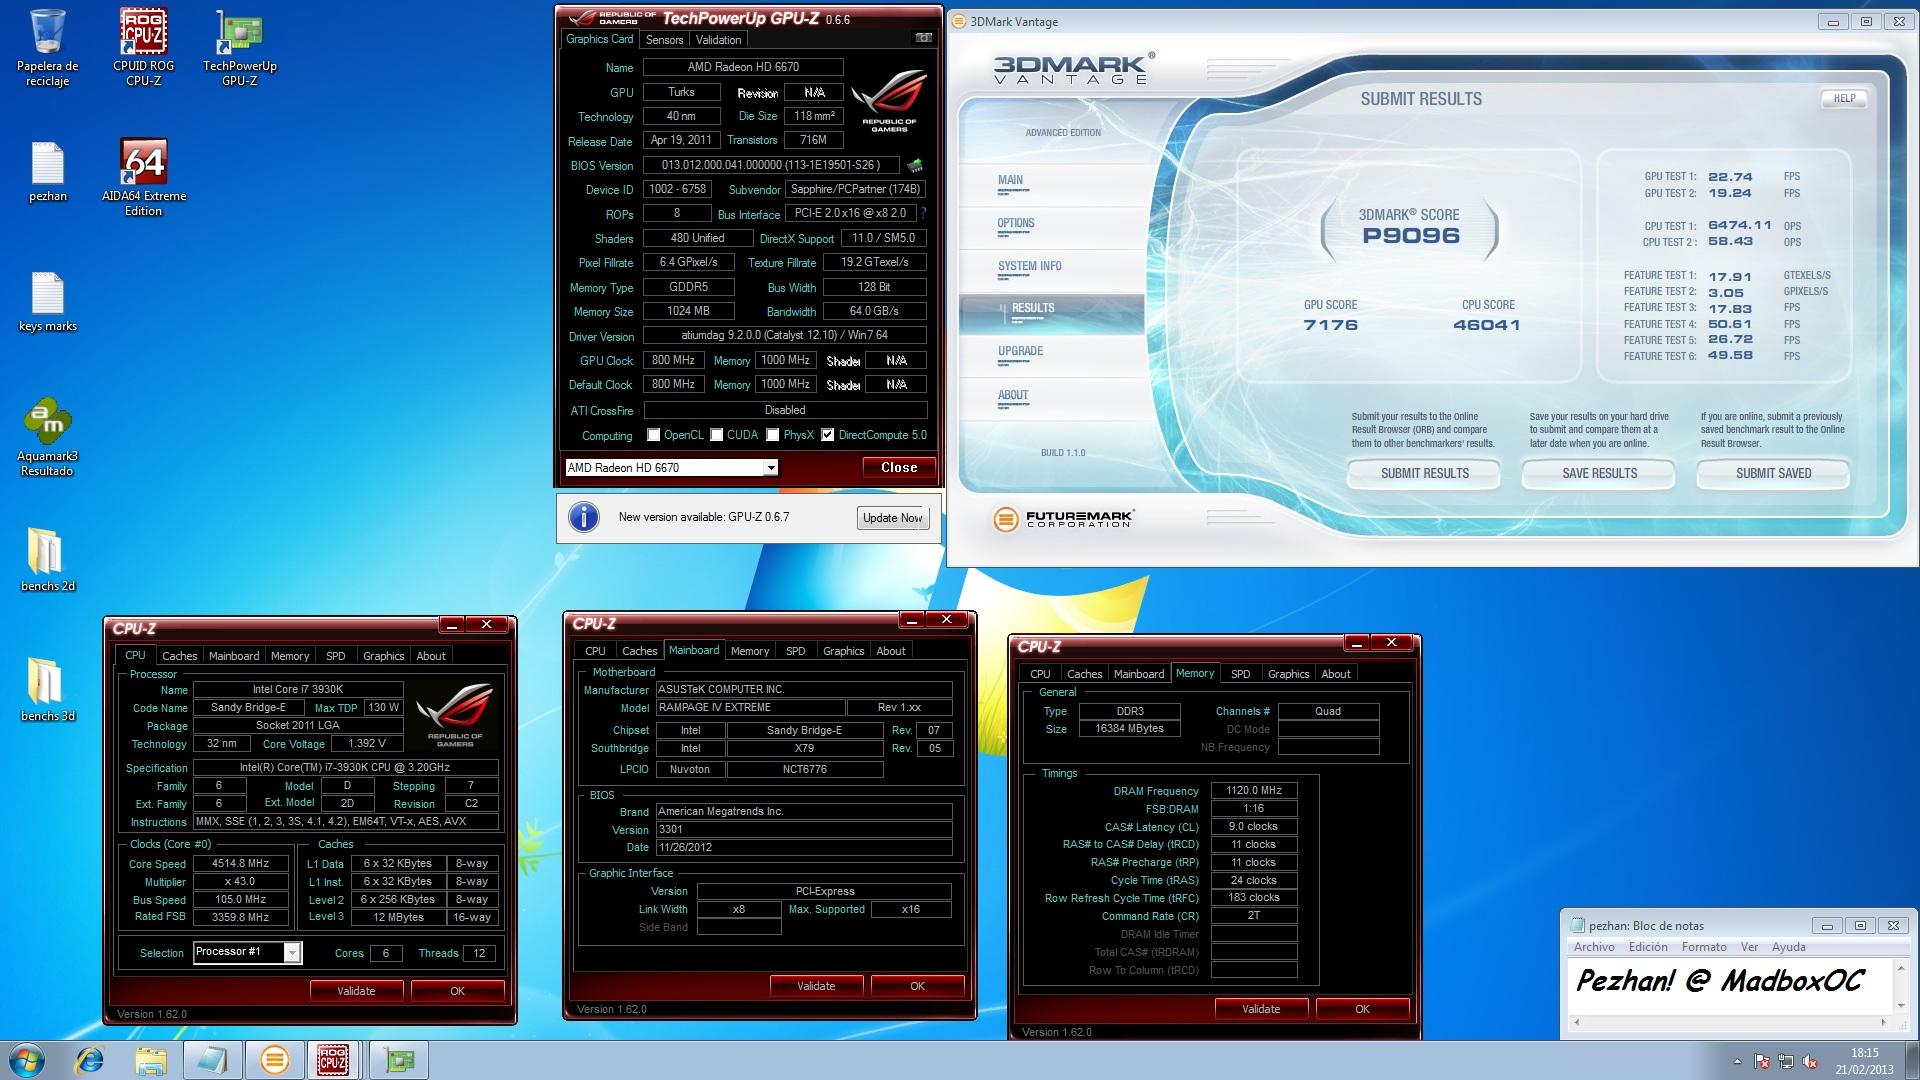Click Update Now in GPU-Z notice
Screen dimensions: 1920x1080
(893, 518)
